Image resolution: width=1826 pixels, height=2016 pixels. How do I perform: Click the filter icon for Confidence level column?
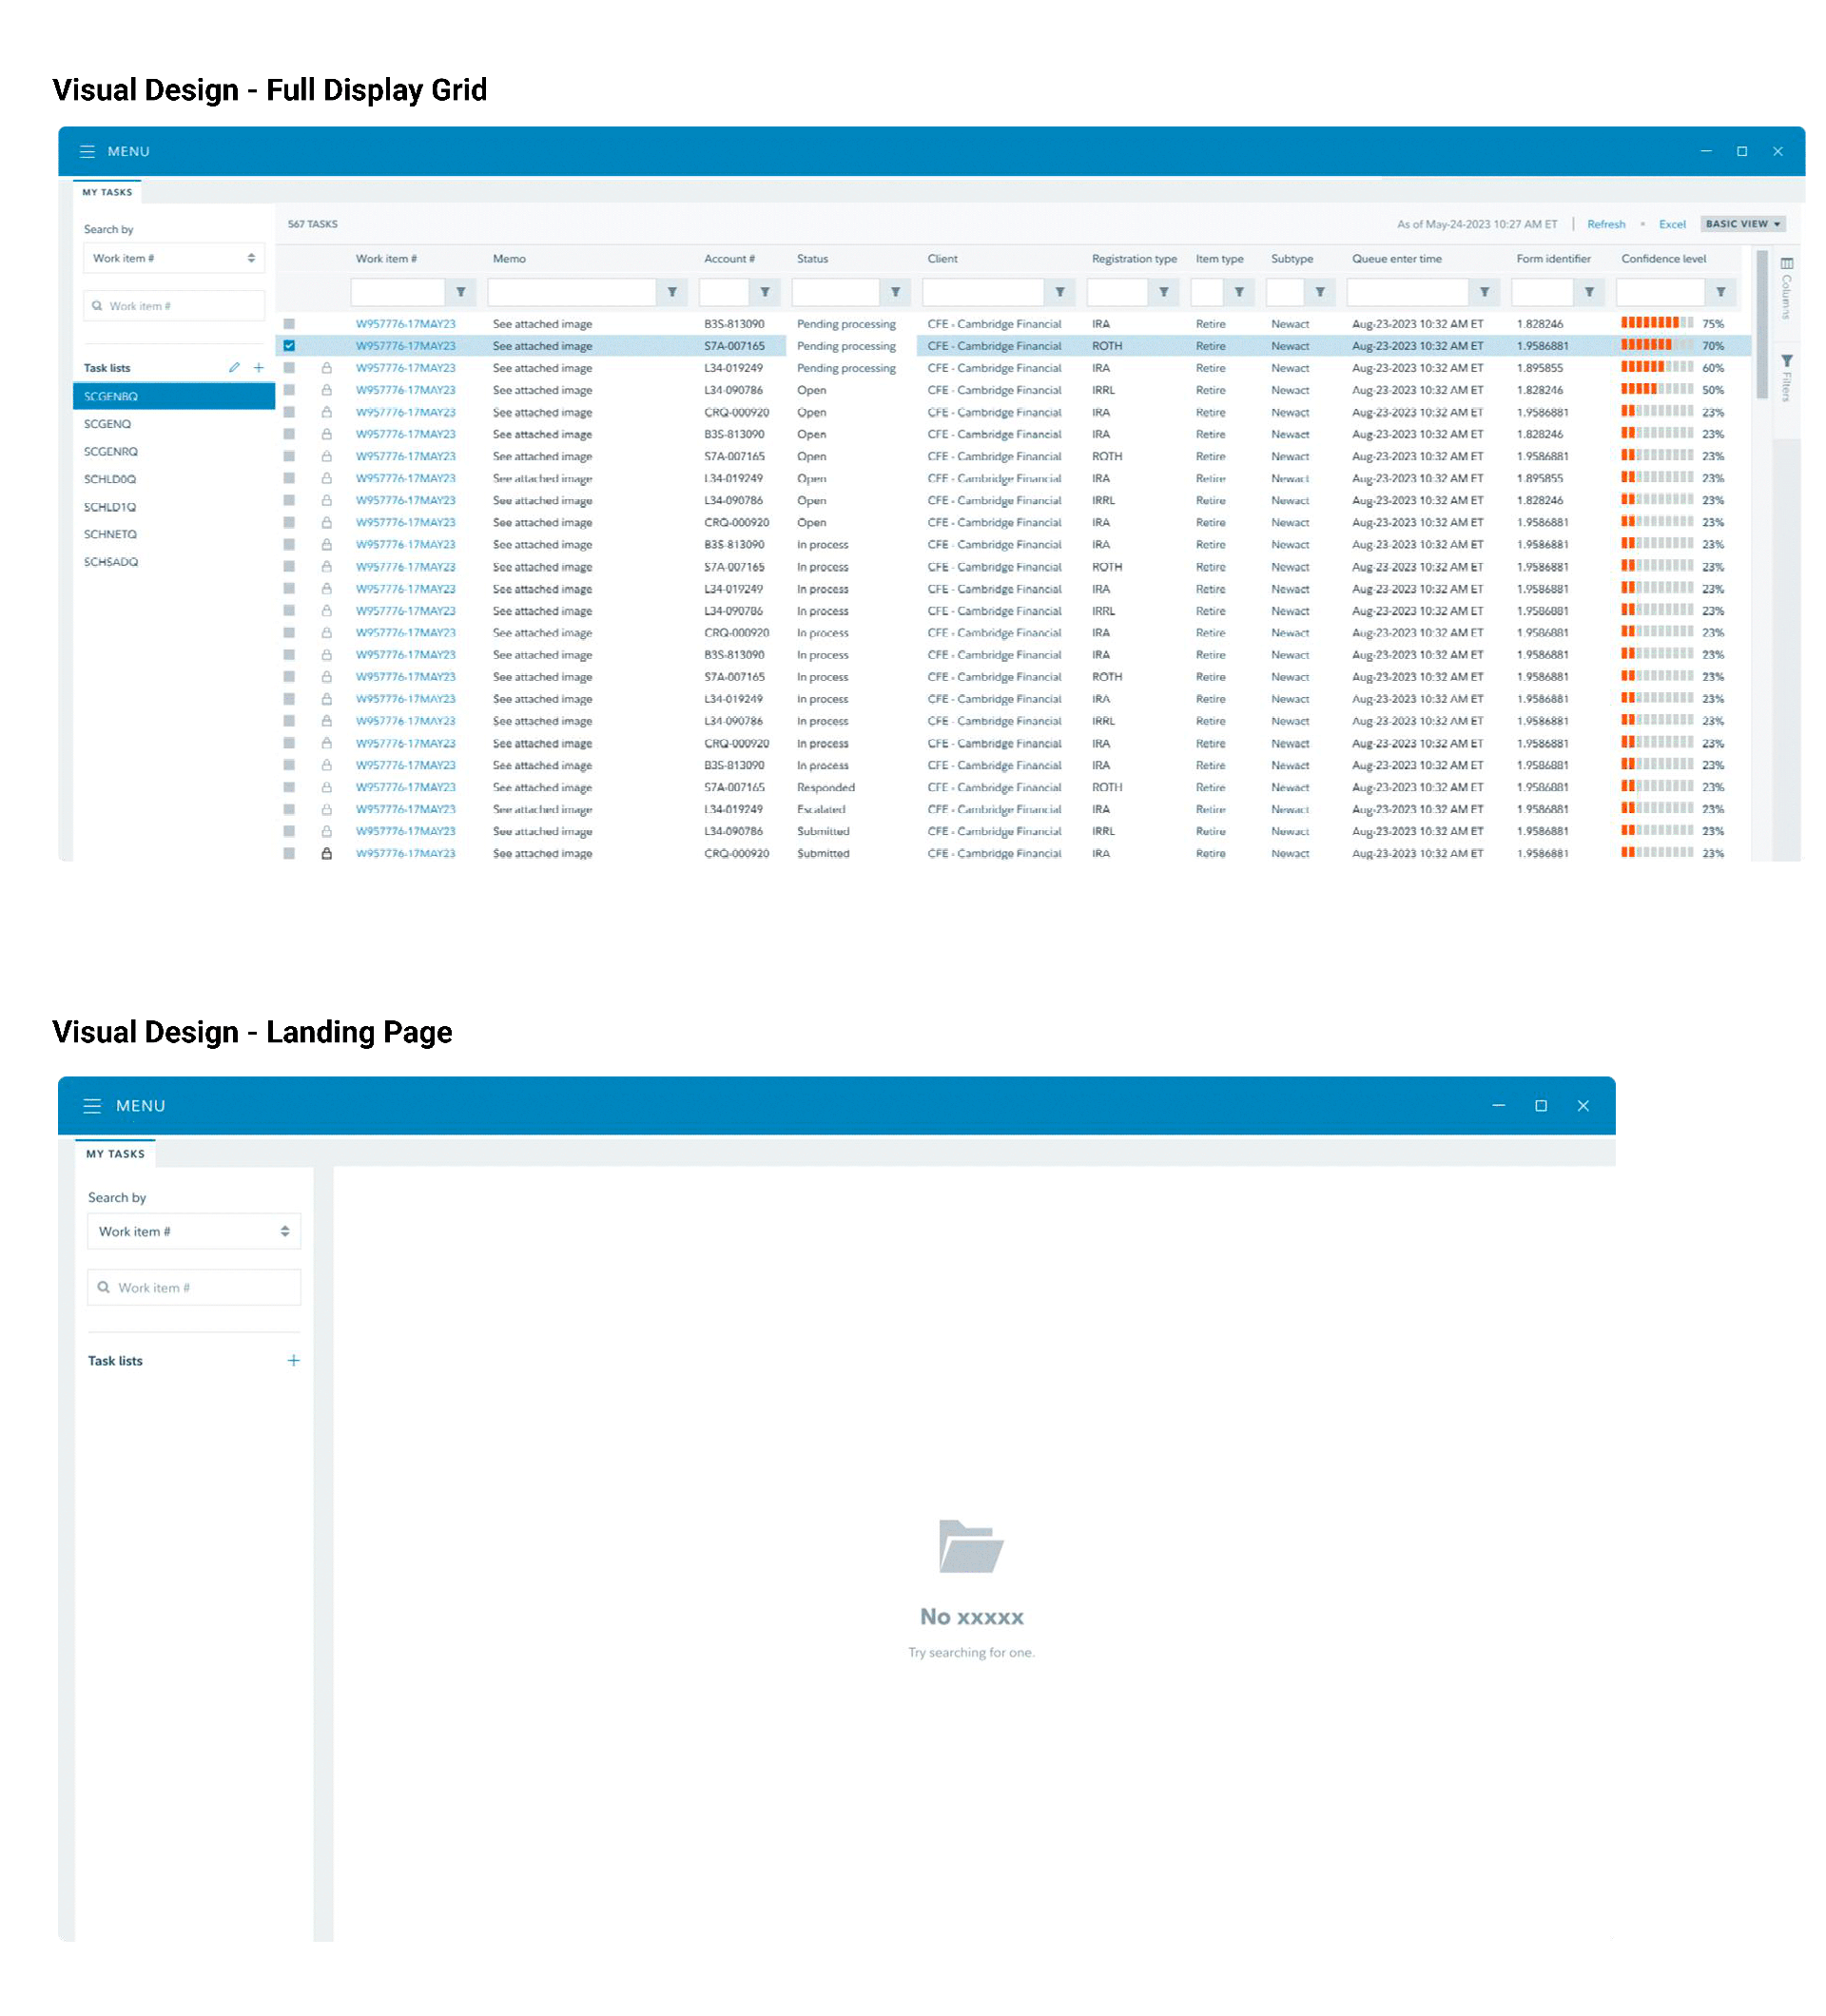point(1722,293)
